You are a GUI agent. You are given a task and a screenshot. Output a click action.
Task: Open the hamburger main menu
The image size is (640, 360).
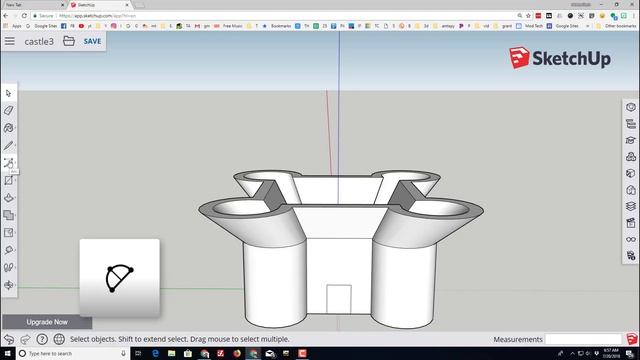click(x=10, y=41)
